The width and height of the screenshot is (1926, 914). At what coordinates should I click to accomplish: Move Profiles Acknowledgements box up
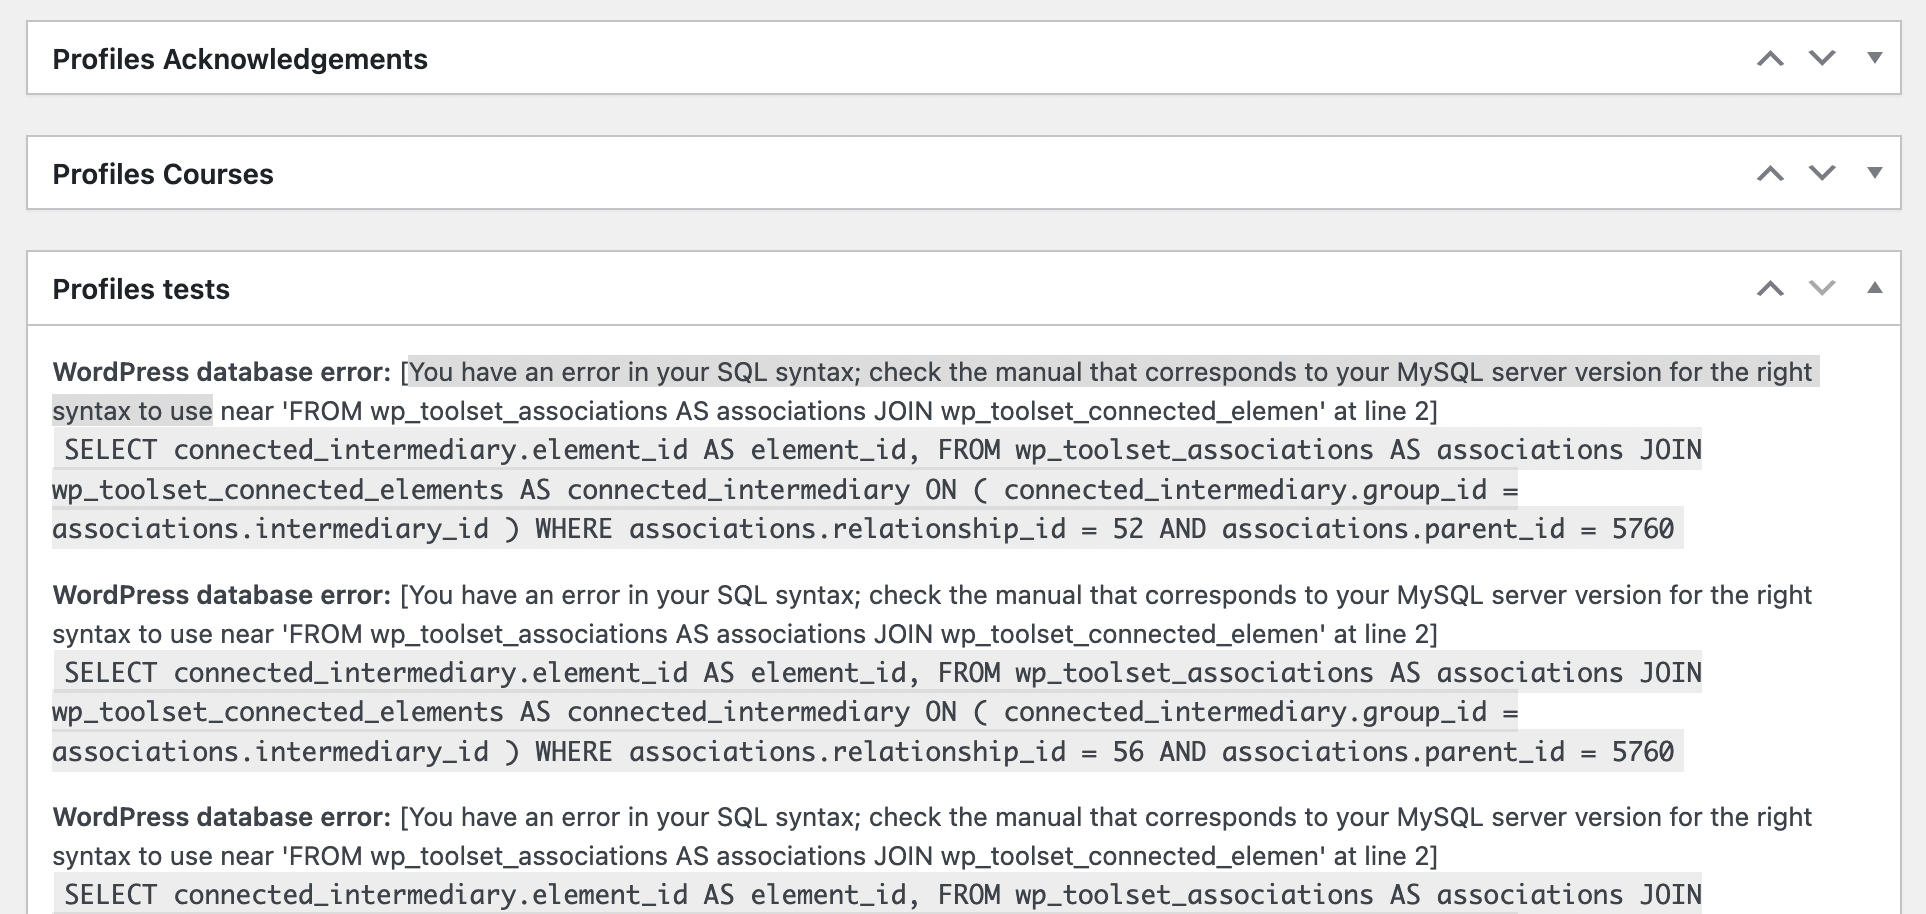coord(1770,59)
